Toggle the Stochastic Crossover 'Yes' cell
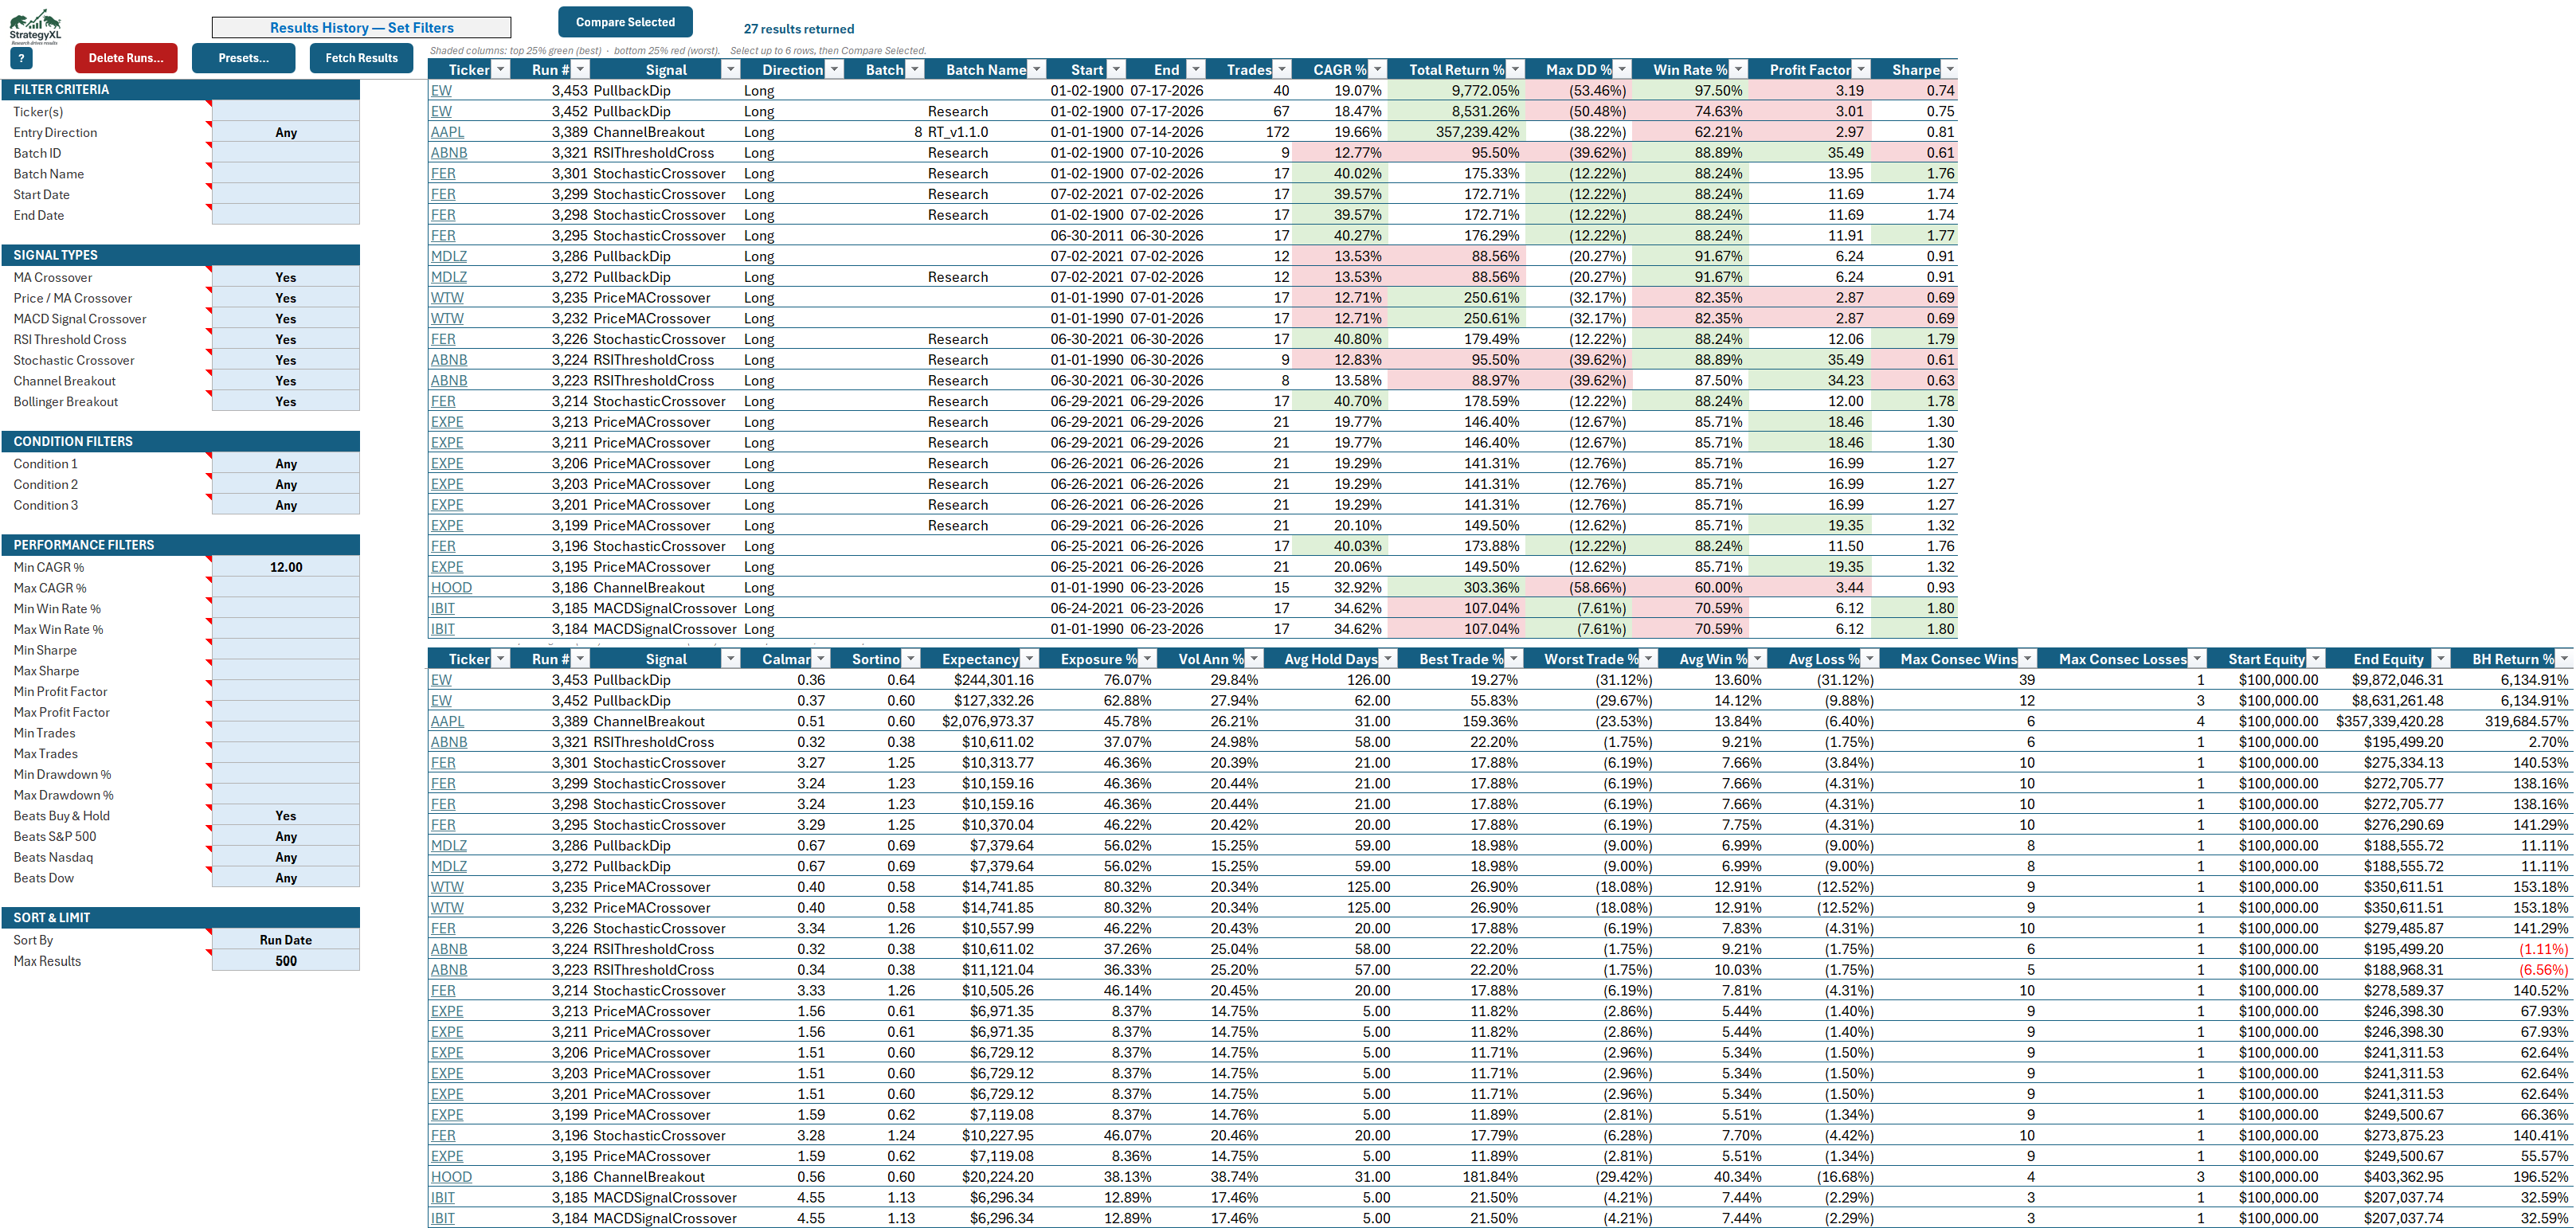This screenshot has height=1228, width=2576. [x=285, y=360]
